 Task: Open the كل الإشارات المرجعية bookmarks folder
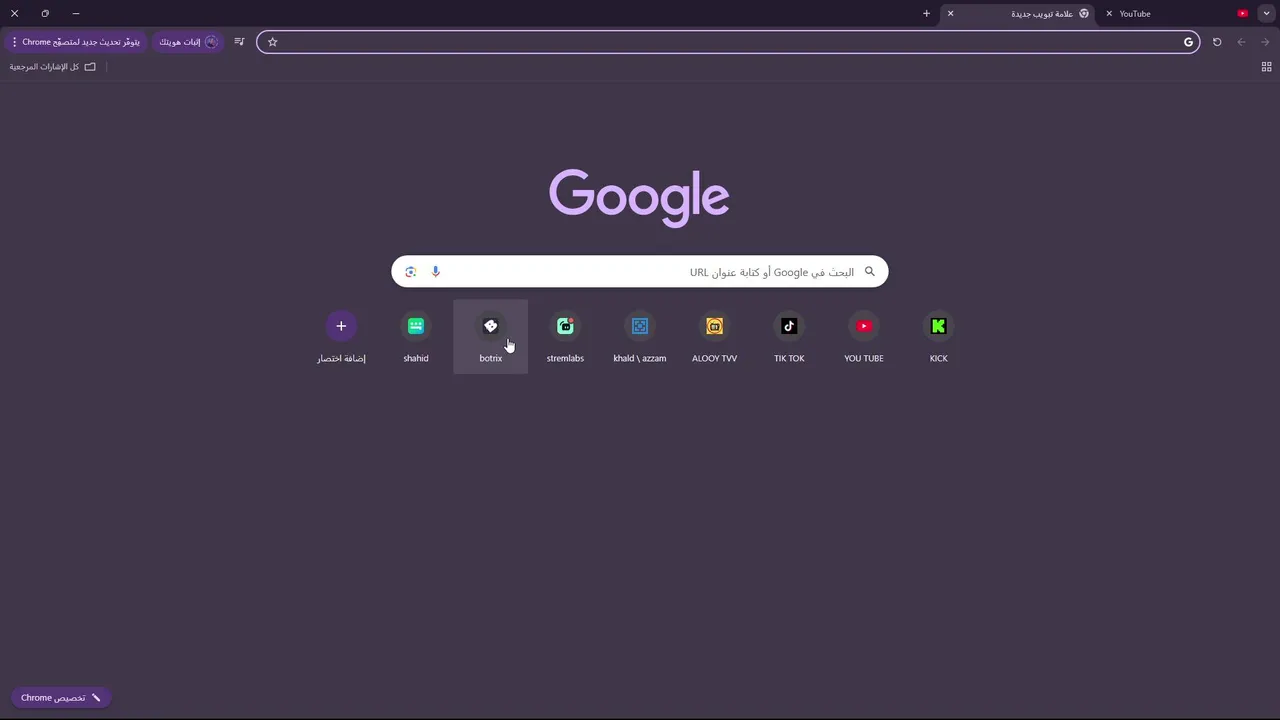click(x=53, y=67)
